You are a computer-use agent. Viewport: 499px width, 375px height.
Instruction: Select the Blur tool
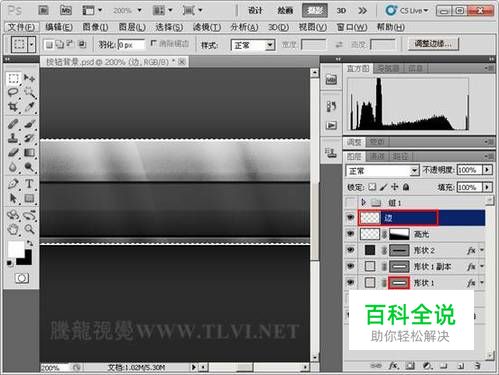coord(13,167)
